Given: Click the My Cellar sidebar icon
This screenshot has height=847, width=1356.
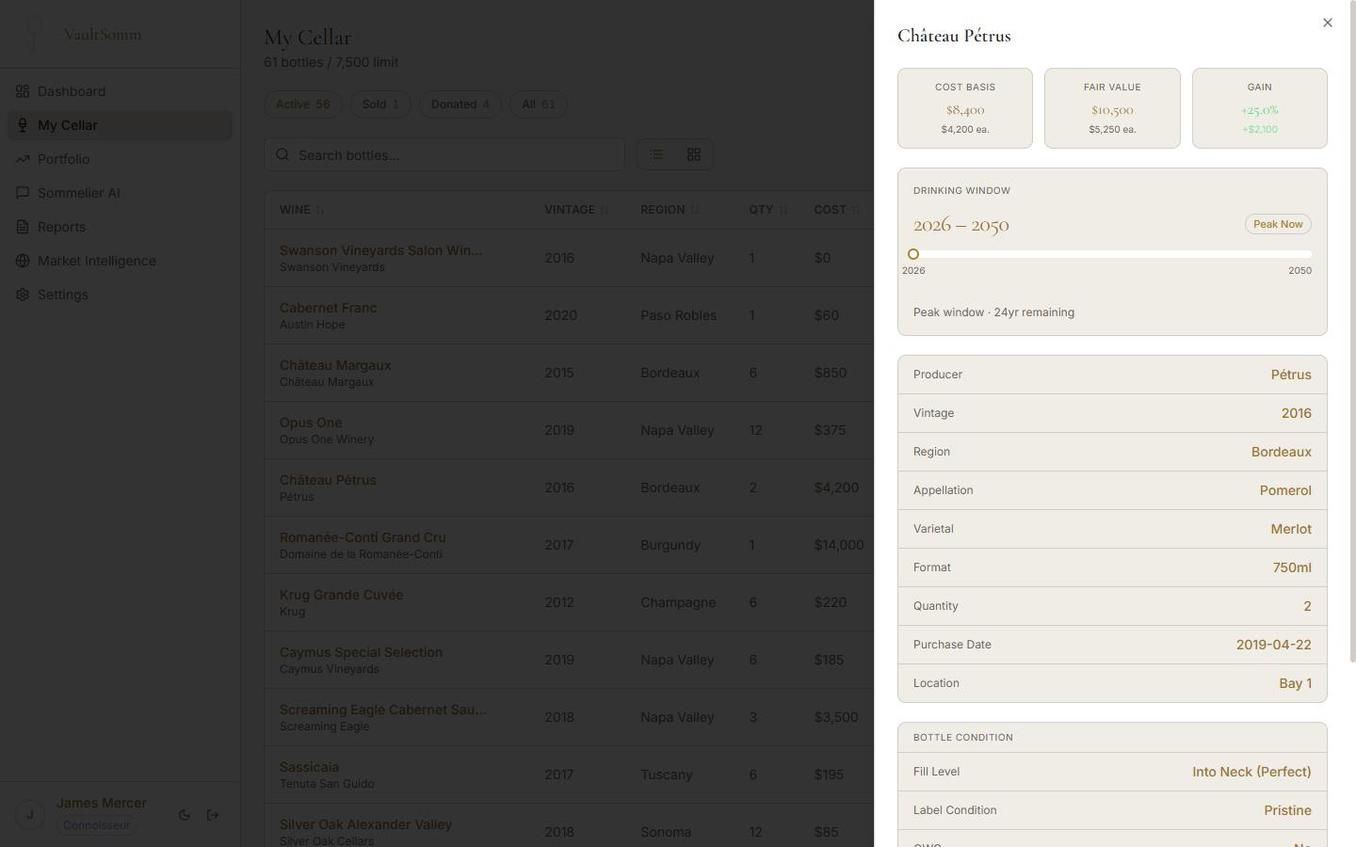Looking at the screenshot, I should [22, 125].
